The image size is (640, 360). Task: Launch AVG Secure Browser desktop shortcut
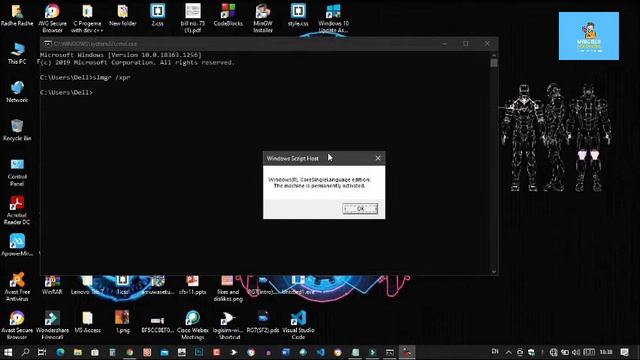click(x=52, y=18)
